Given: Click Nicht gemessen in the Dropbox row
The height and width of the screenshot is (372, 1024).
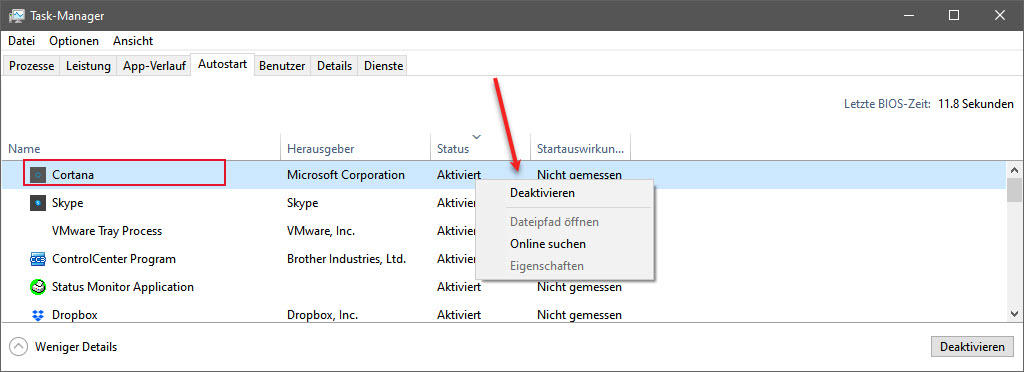Looking at the screenshot, I should coord(579,315).
